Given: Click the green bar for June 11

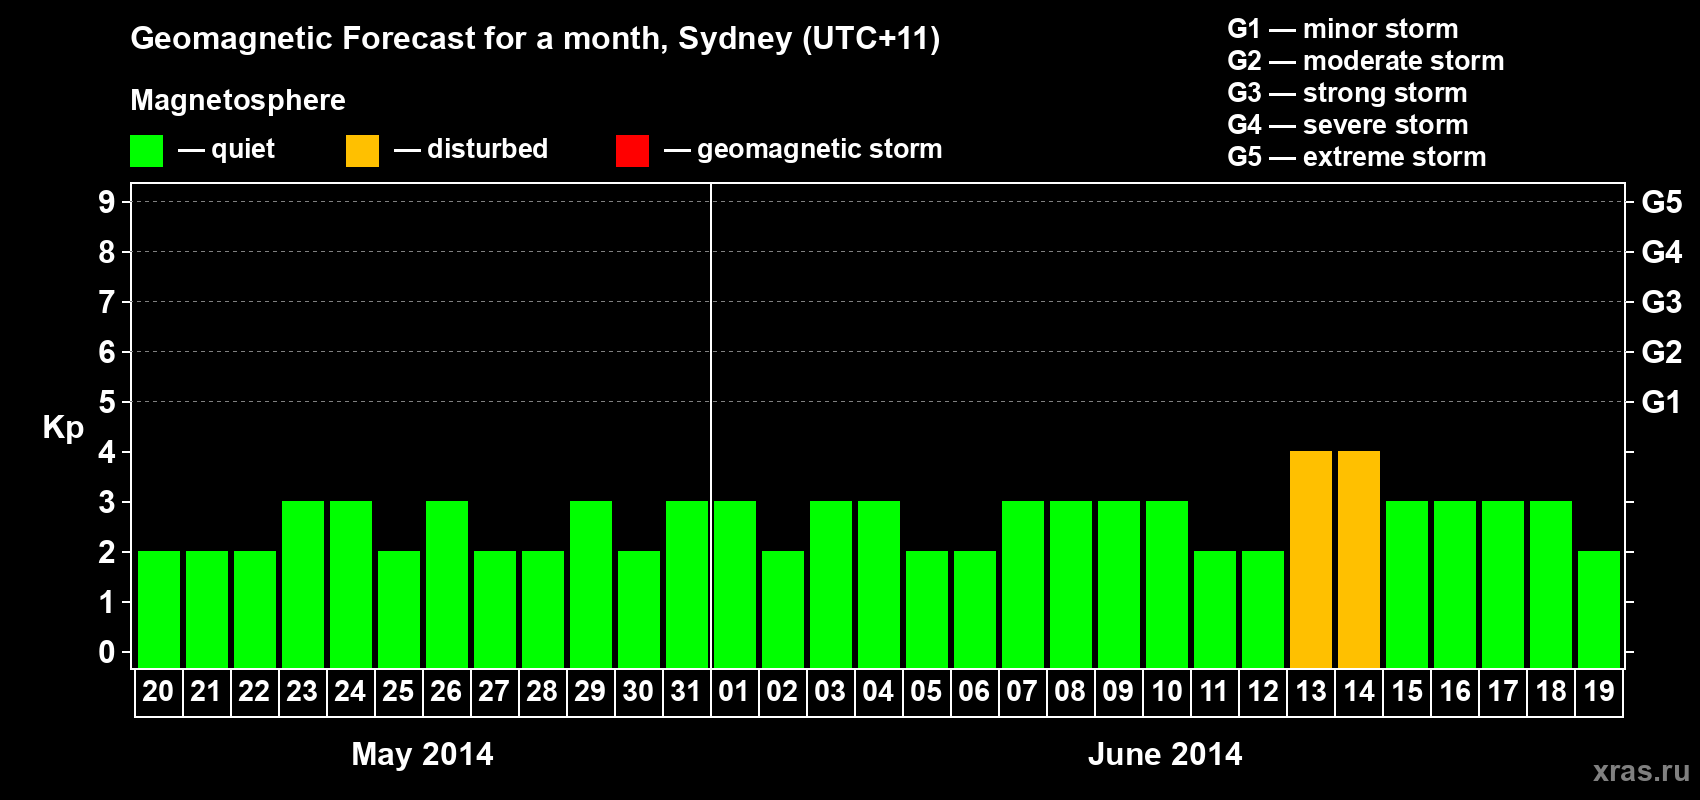Looking at the screenshot, I should [1215, 609].
